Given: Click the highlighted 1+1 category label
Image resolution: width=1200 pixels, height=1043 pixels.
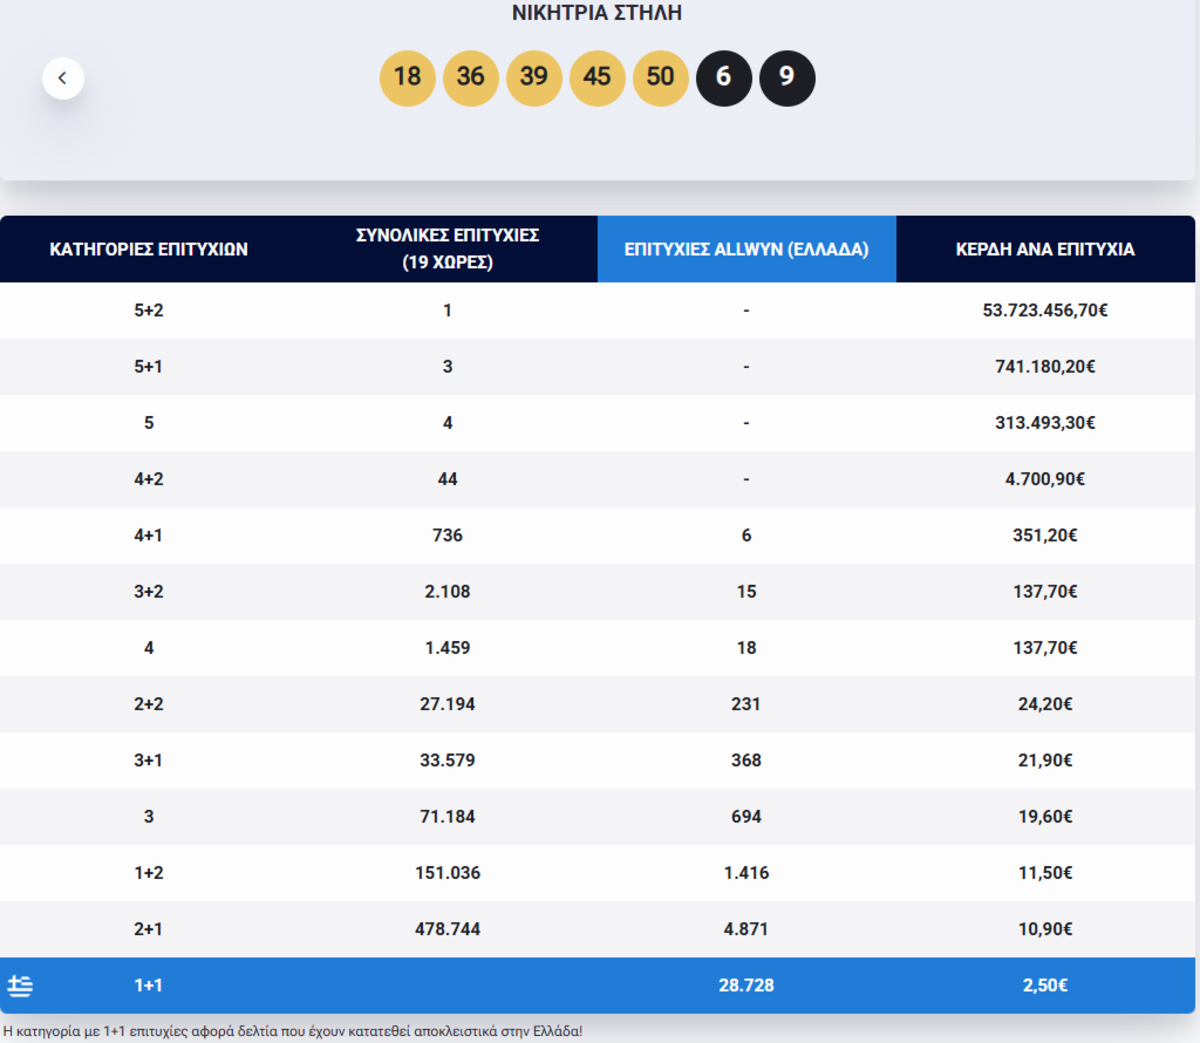Looking at the screenshot, I should 149,985.
